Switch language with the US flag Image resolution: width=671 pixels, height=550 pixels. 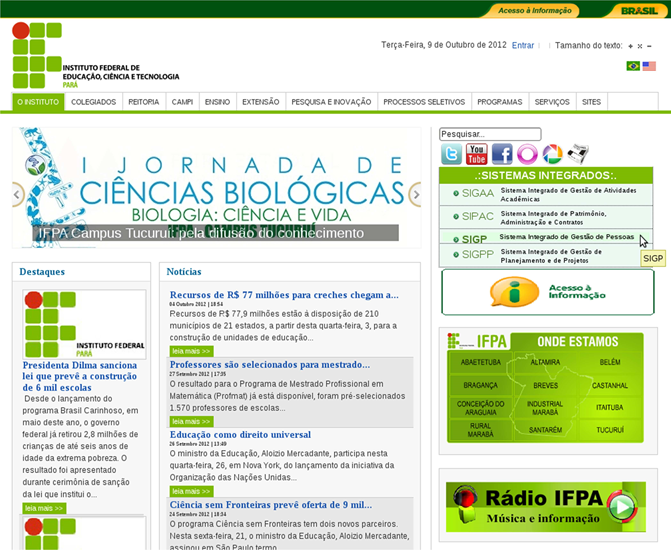[x=649, y=66]
